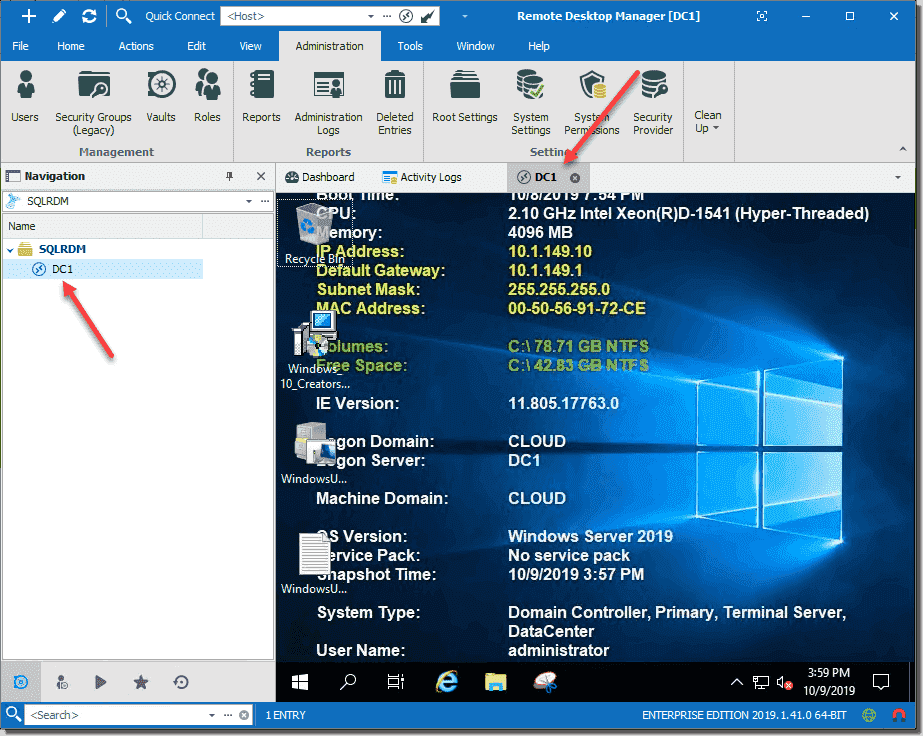Add a new entry with the plus icon
The height and width of the screenshot is (736, 923).
click(26, 15)
